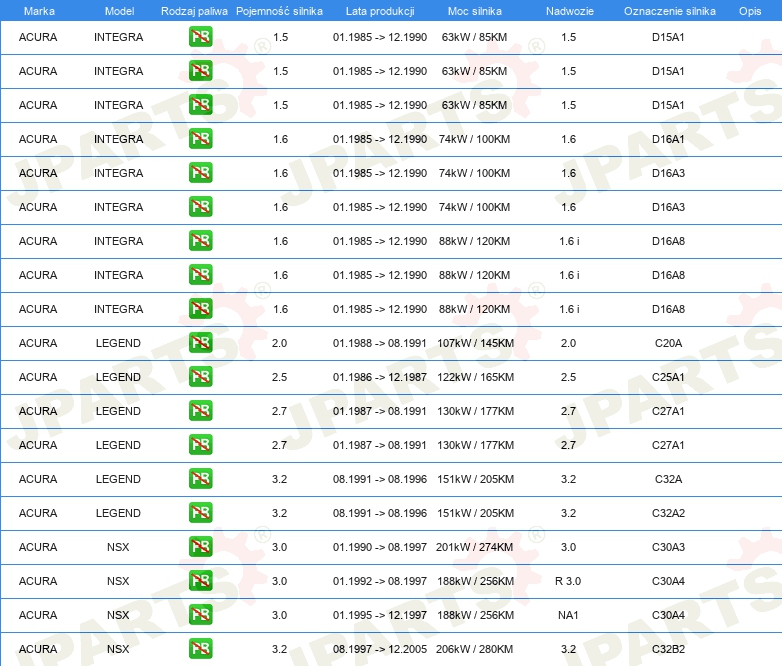Click the fuel icon in the NSX R 3.0 row

click(x=200, y=581)
